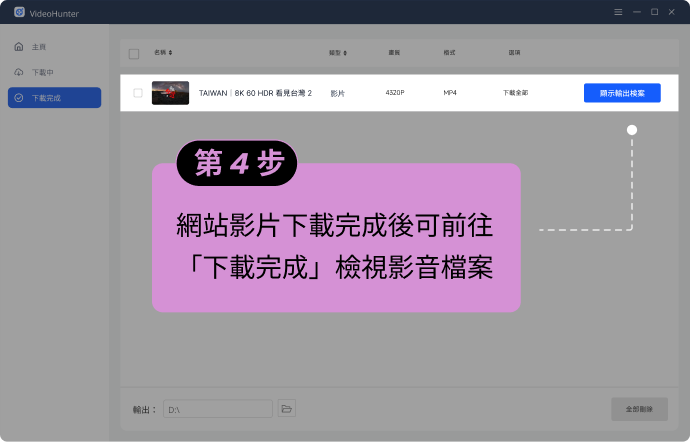This screenshot has height=442, width=690.
Task: Check the TAIWAN 8K video row checkbox
Action: coord(138,93)
